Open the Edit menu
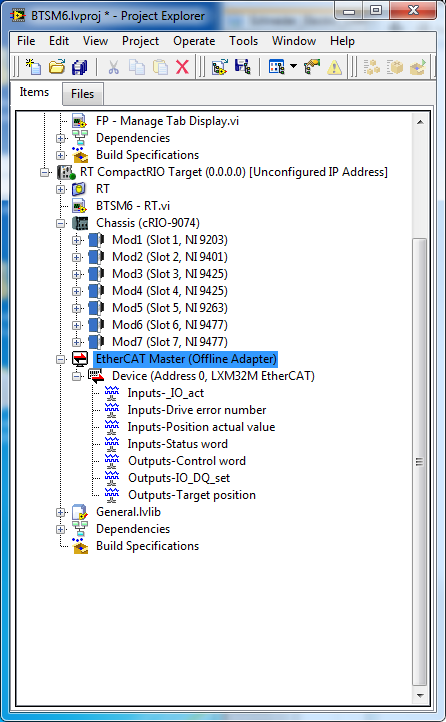The image size is (446, 722). click(x=59, y=41)
